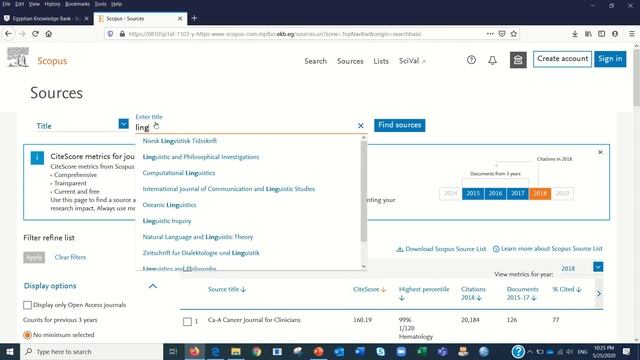Open browser home page icon
The width and height of the screenshot is (640, 360).
point(49,34)
